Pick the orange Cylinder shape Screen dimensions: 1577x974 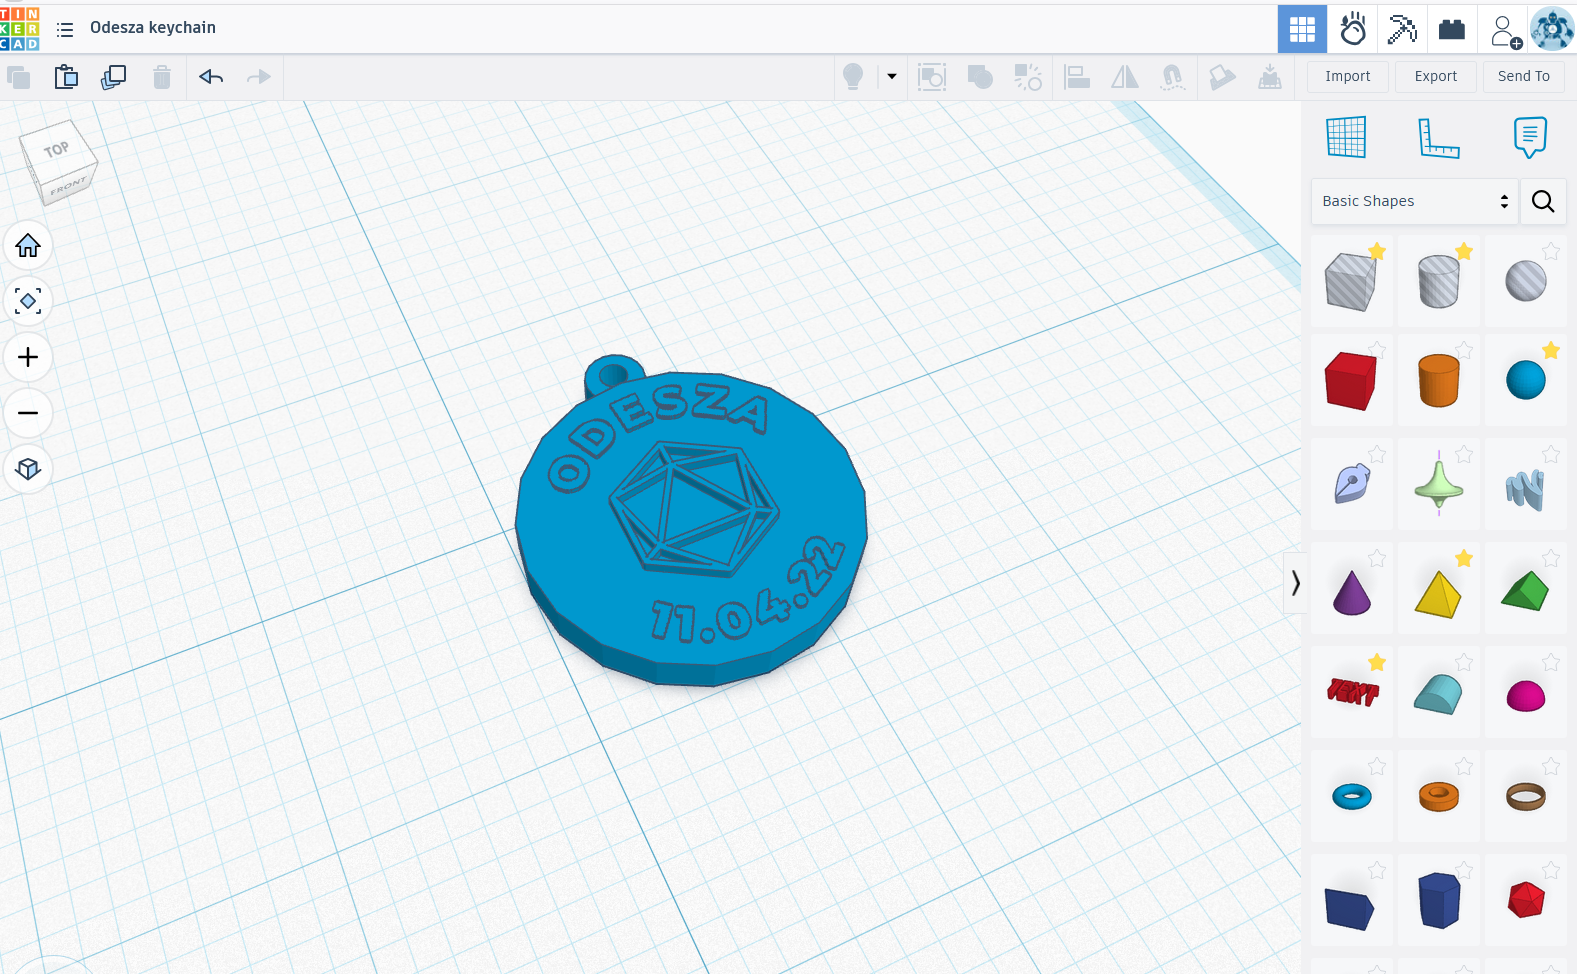[x=1438, y=381]
